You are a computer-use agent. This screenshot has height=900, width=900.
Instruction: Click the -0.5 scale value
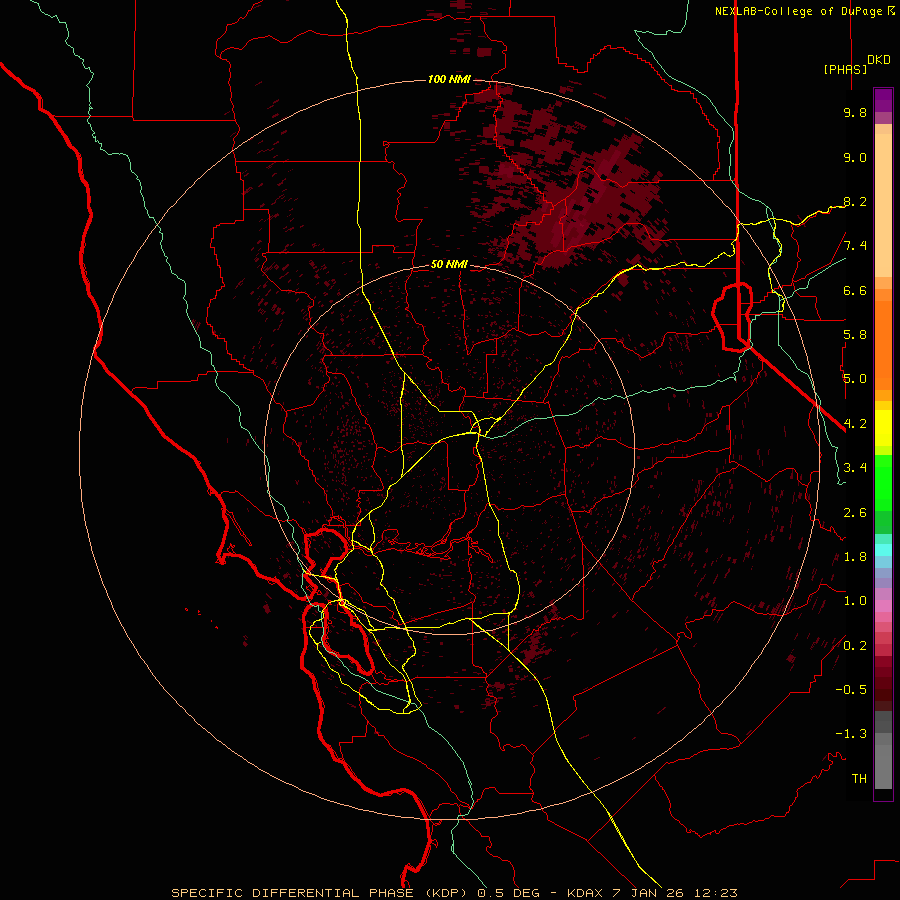[851, 690]
